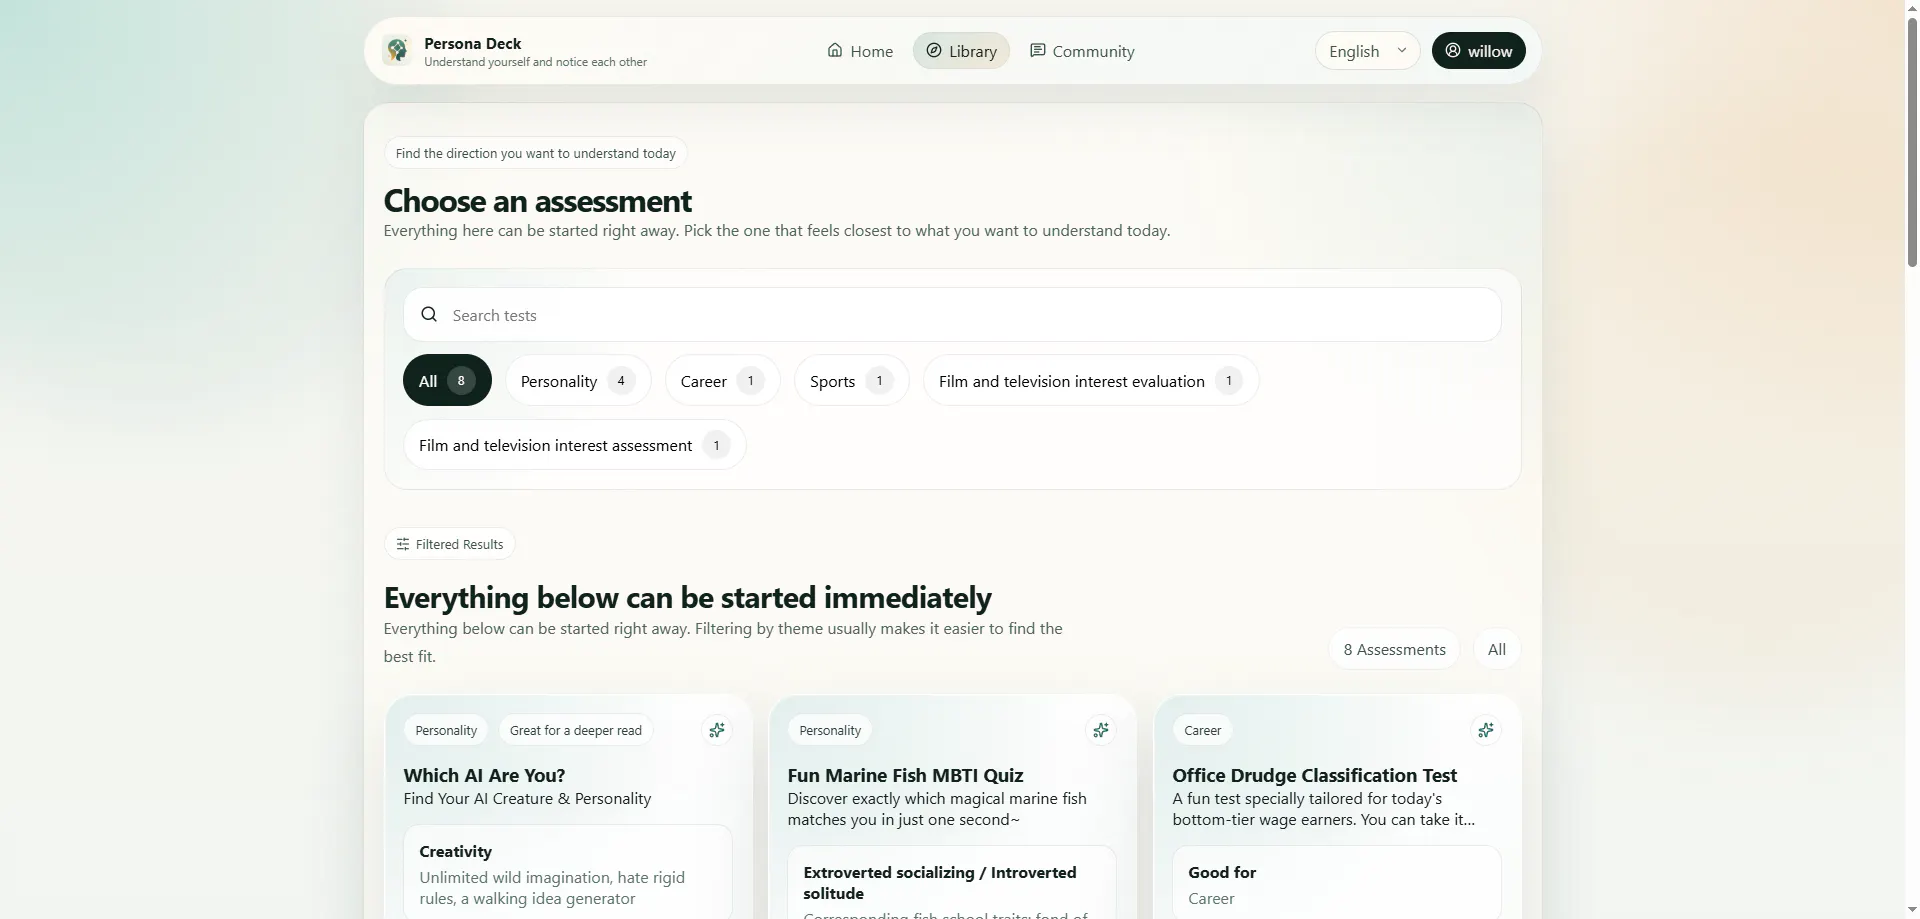Open the Community tab
Viewport: 1920px width, 919px height.
[1082, 51]
